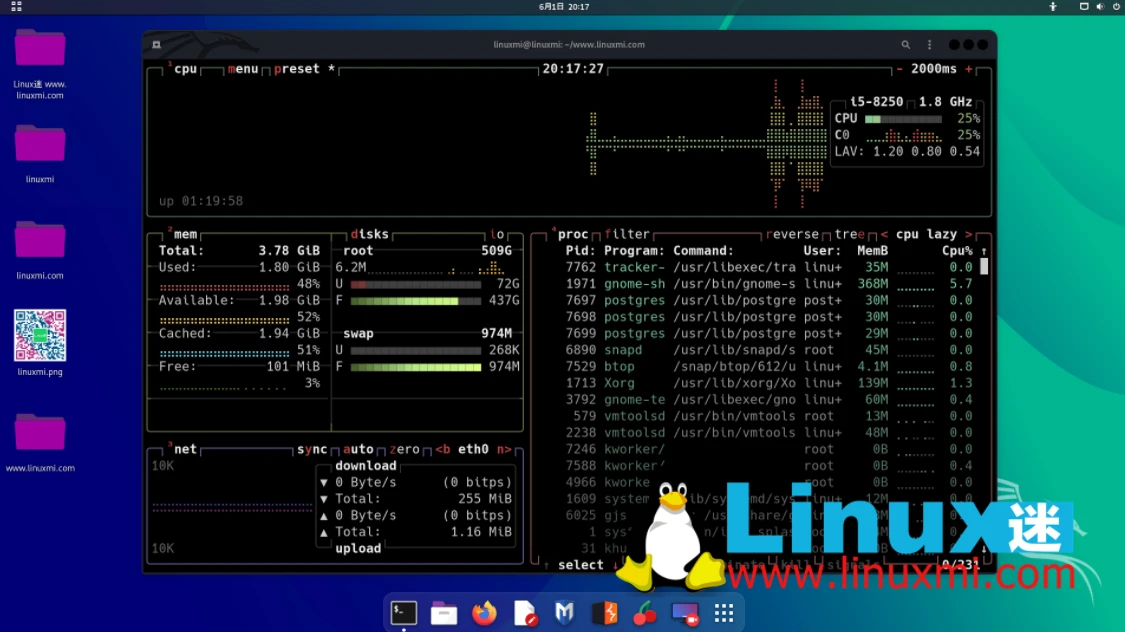
Task: Open the terminal app in the dock
Action: tap(403, 613)
